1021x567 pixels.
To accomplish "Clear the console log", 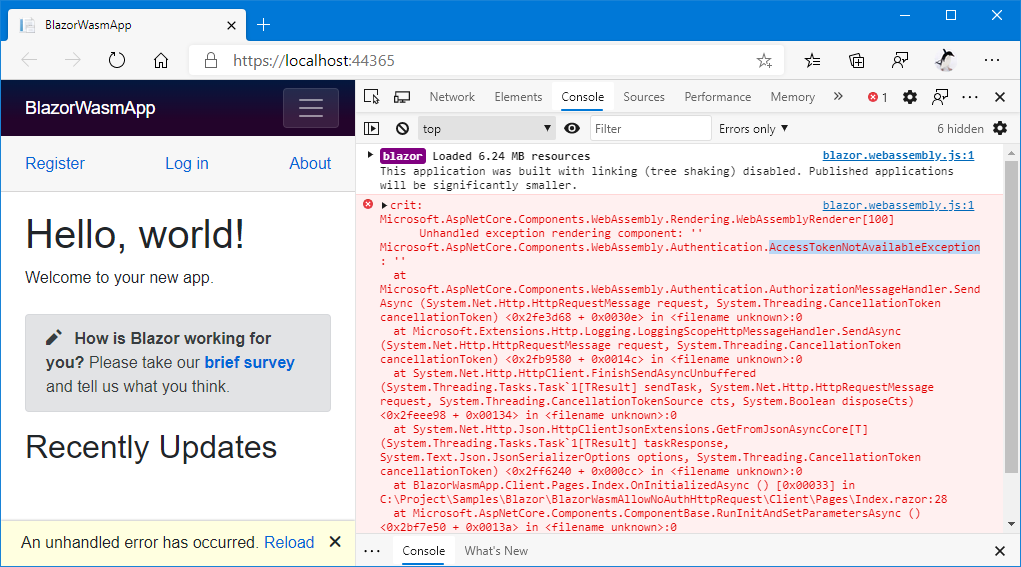I will pos(402,129).
